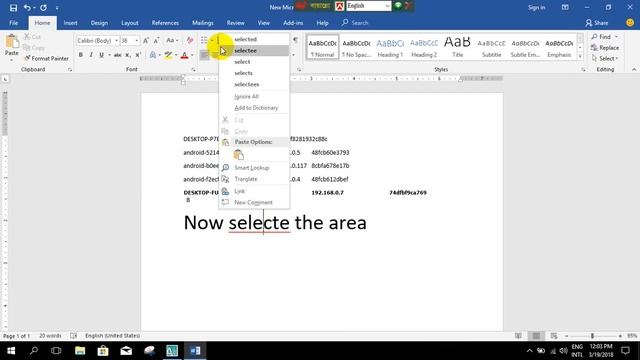
Task: Toggle Underline formatting
Action: (101, 55)
